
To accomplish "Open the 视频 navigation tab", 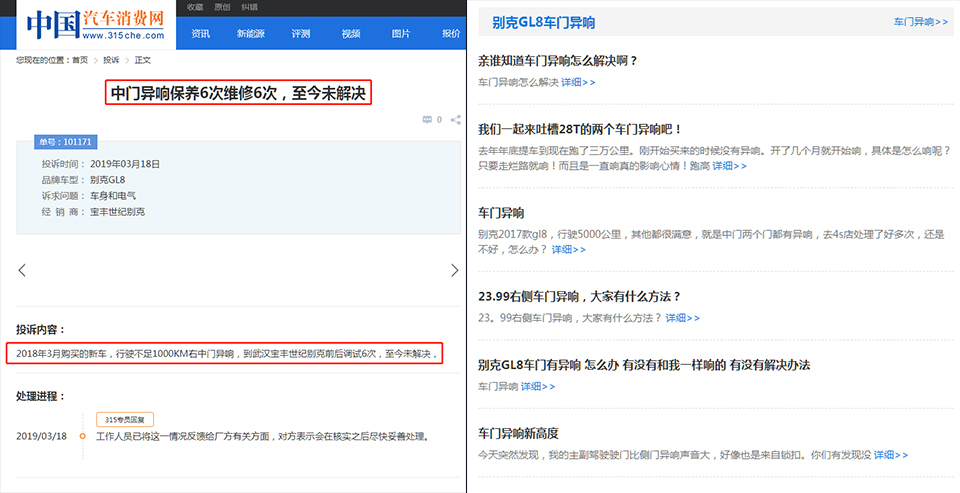I will click(351, 34).
